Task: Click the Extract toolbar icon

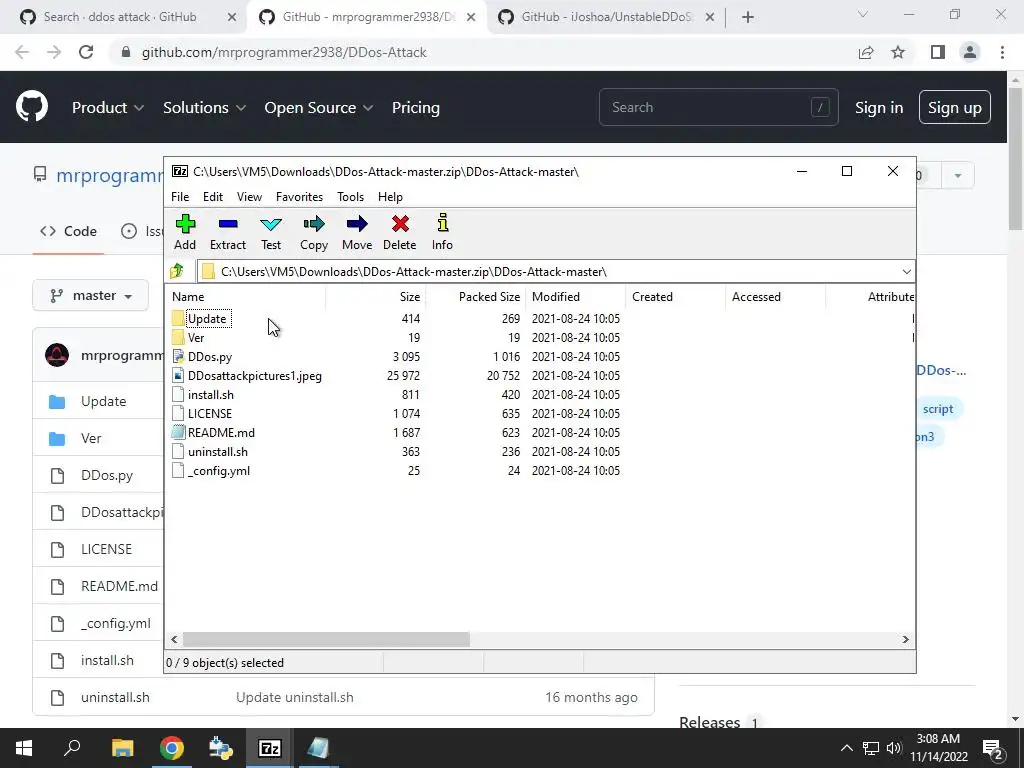Action: [228, 232]
